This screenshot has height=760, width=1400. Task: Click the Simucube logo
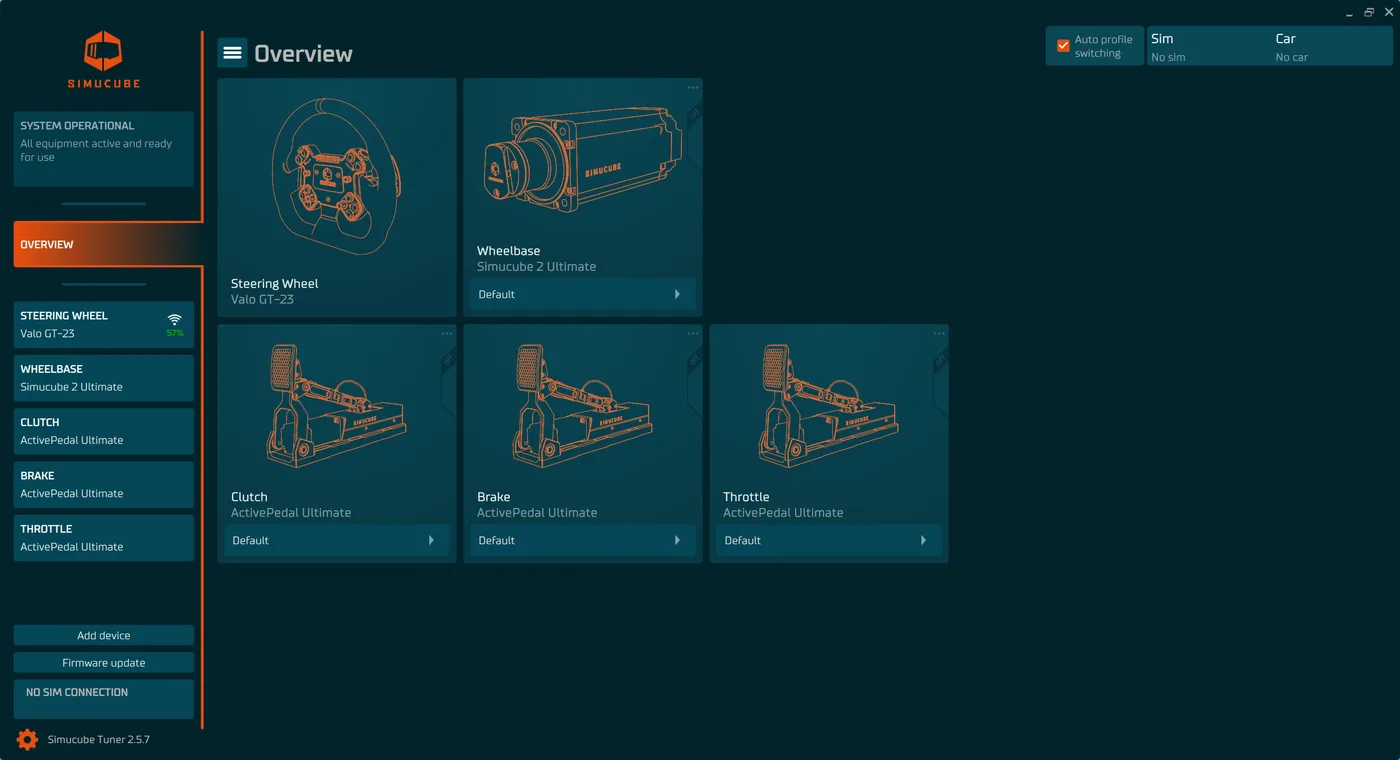pyautogui.click(x=104, y=60)
